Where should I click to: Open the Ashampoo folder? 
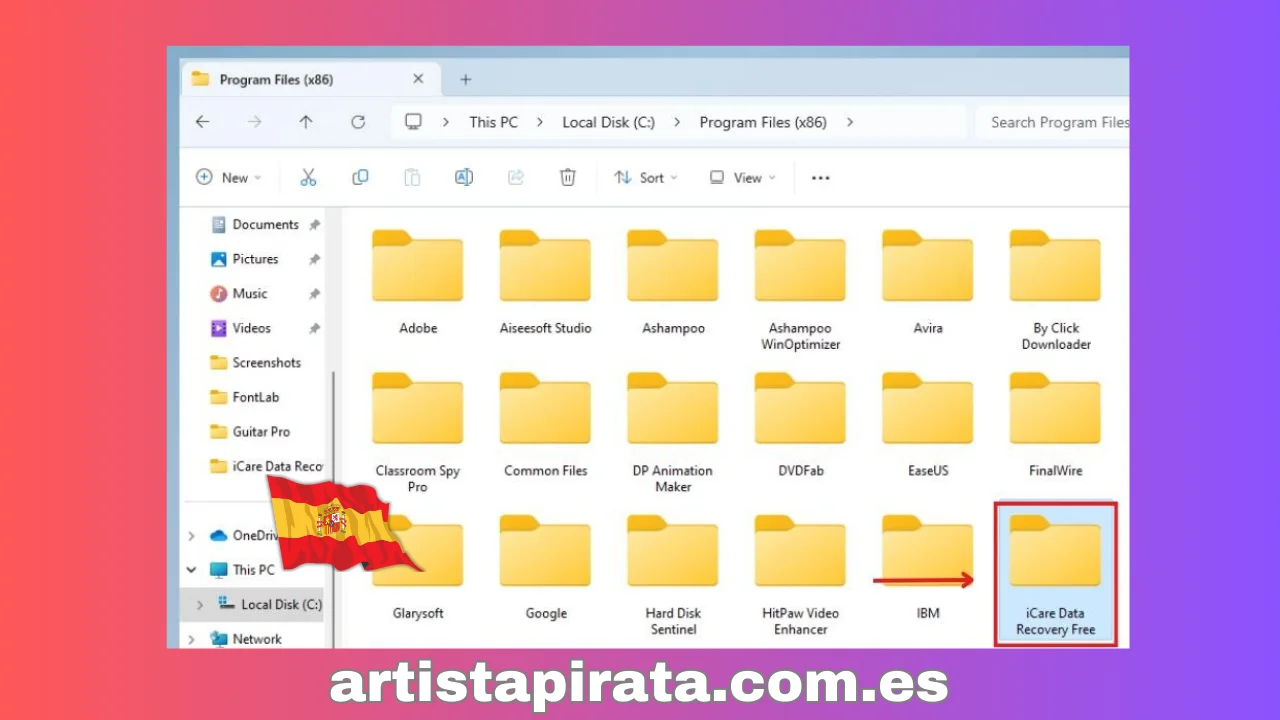coord(673,282)
